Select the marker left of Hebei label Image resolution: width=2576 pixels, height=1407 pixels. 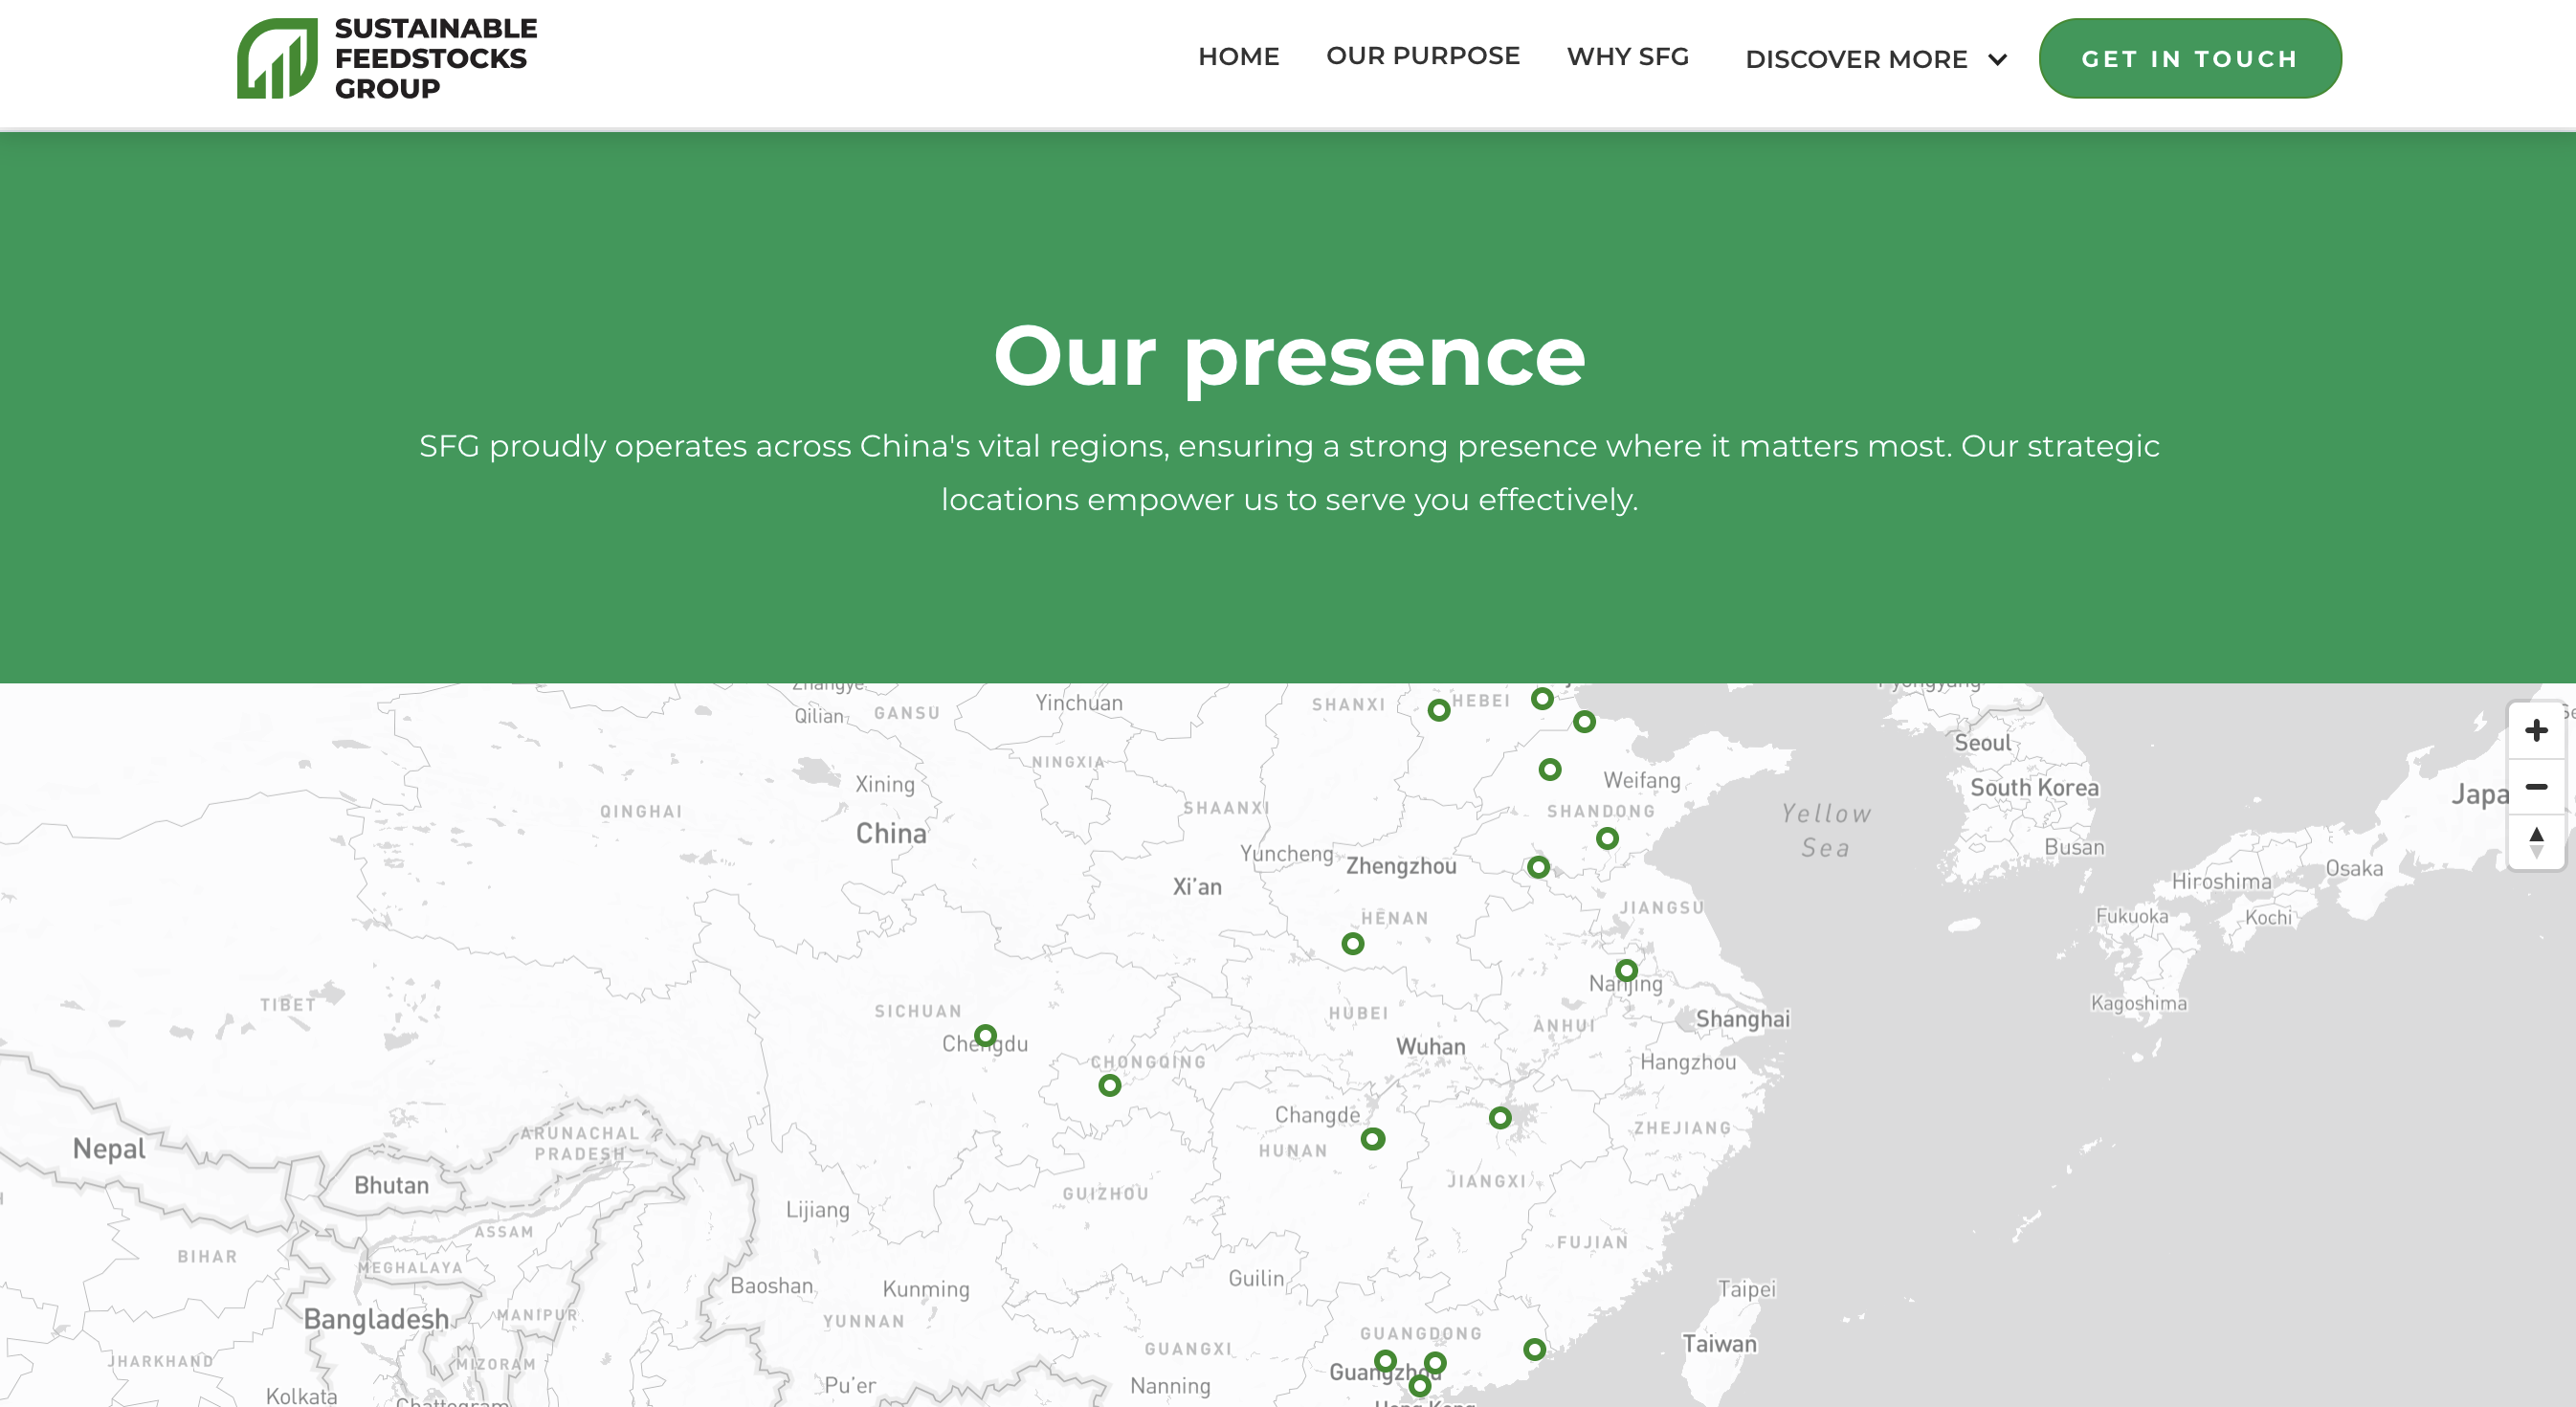coord(1438,710)
